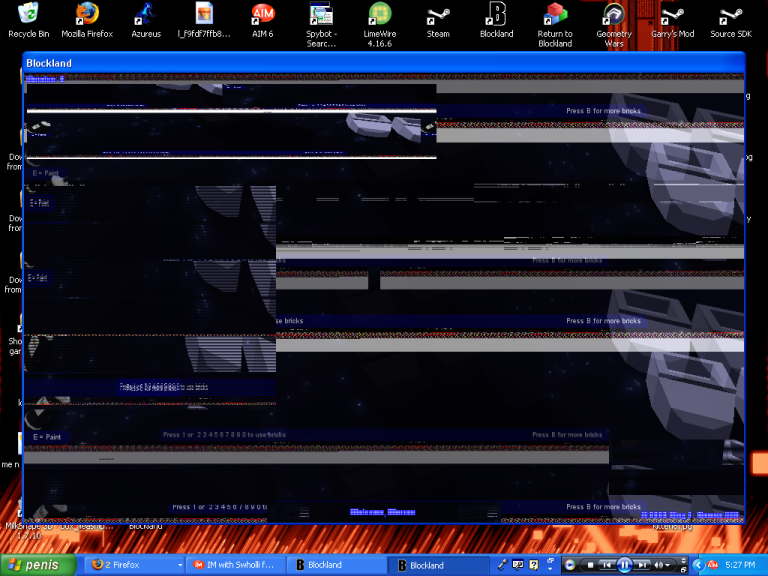768x576 pixels.
Task: Click the Blockland window title bar
Action: [x=384, y=63]
